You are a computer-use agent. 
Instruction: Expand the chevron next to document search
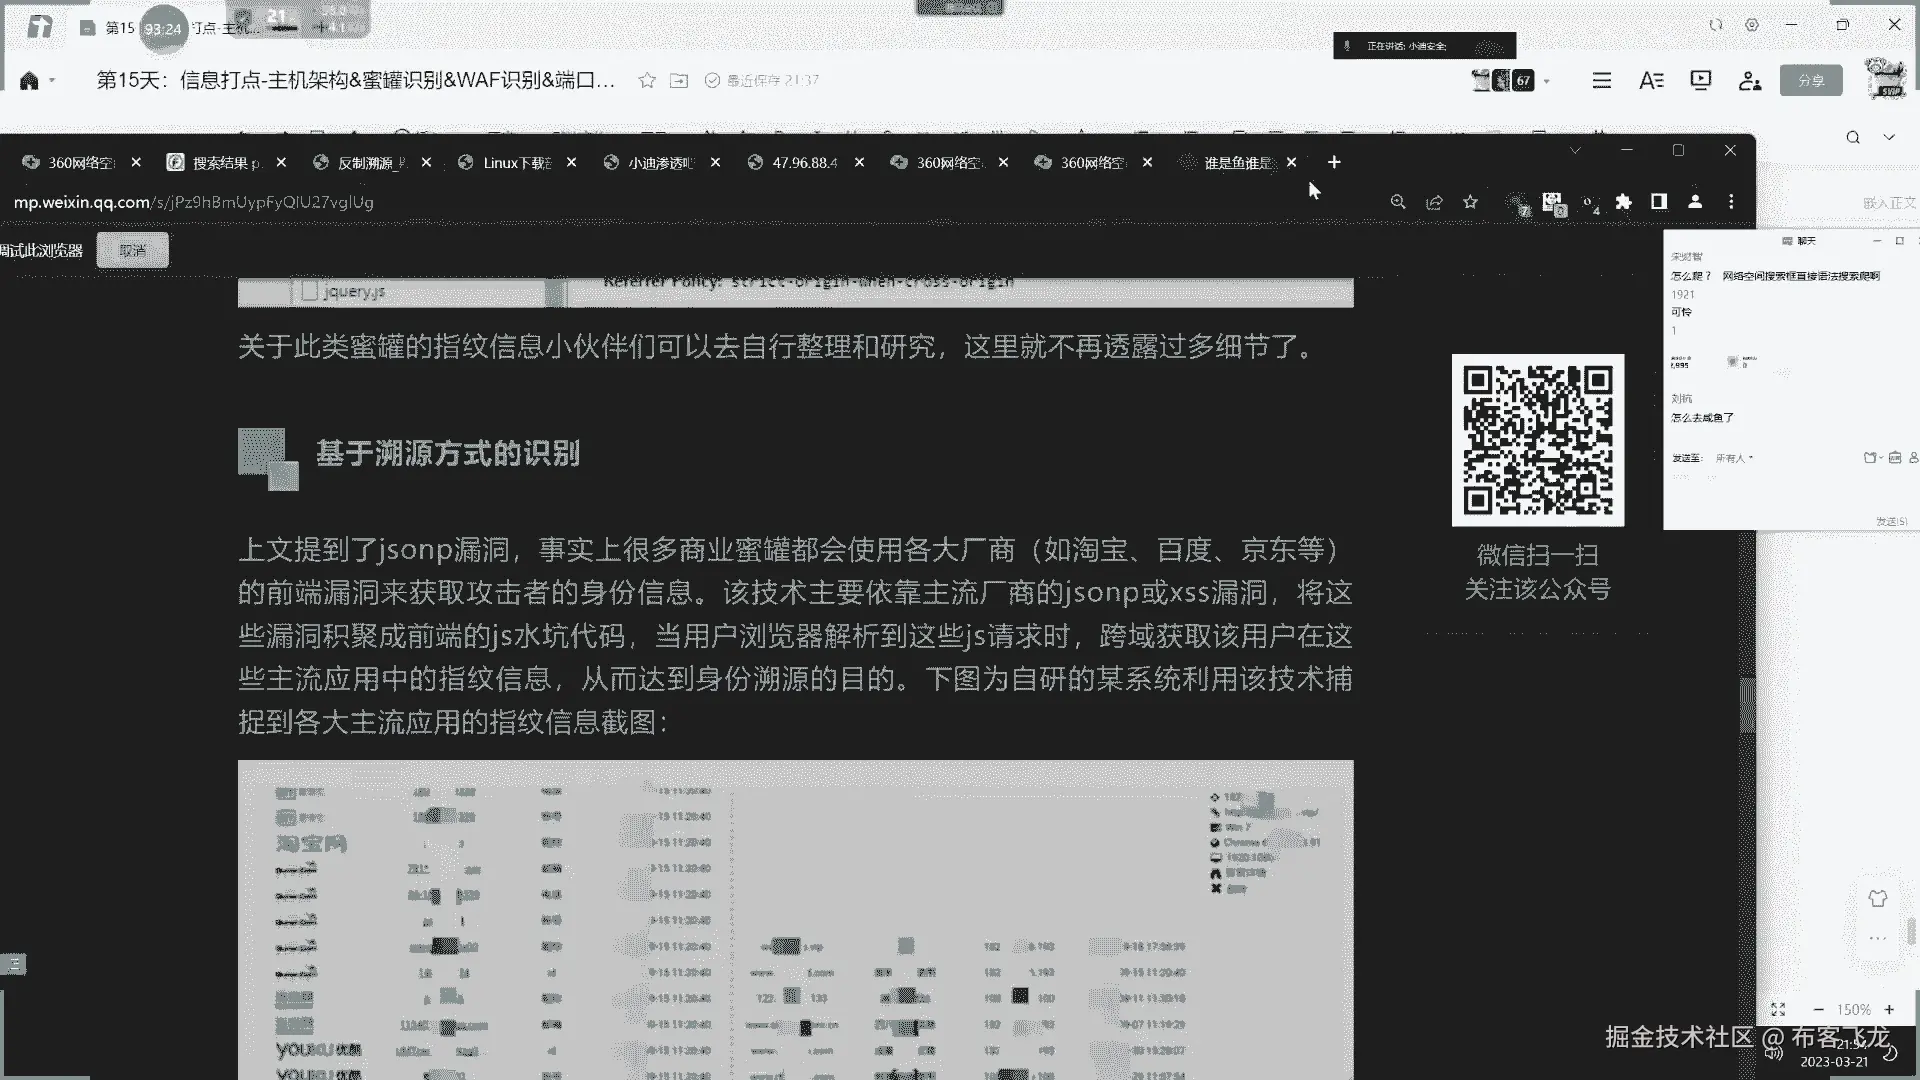pyautogui.click(x=1889, y=137)
